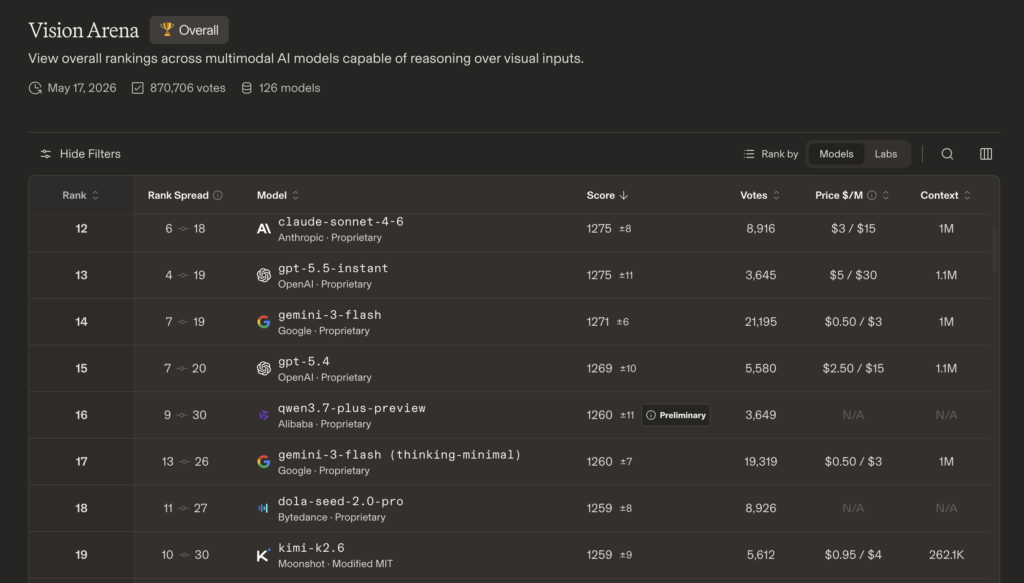The image size is (1024, 583).
Task: Click Google logo beside gemini-3-flash (thinking-minimal)
Action: (x=264, y=462)
